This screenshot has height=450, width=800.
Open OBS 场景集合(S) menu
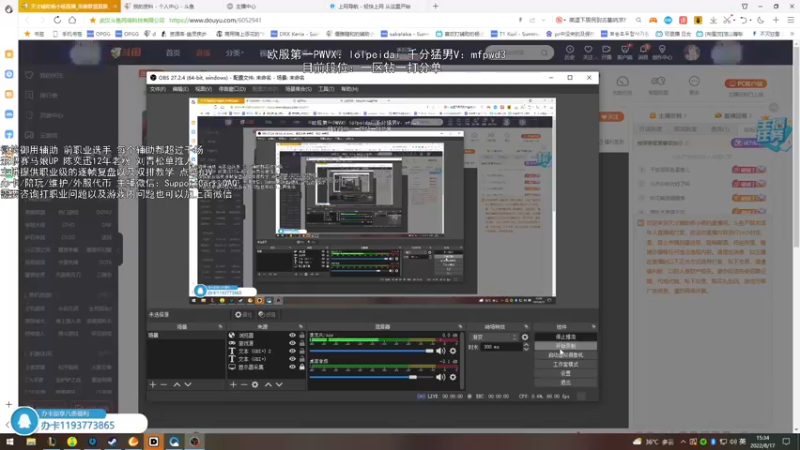(x=298, y=89)
